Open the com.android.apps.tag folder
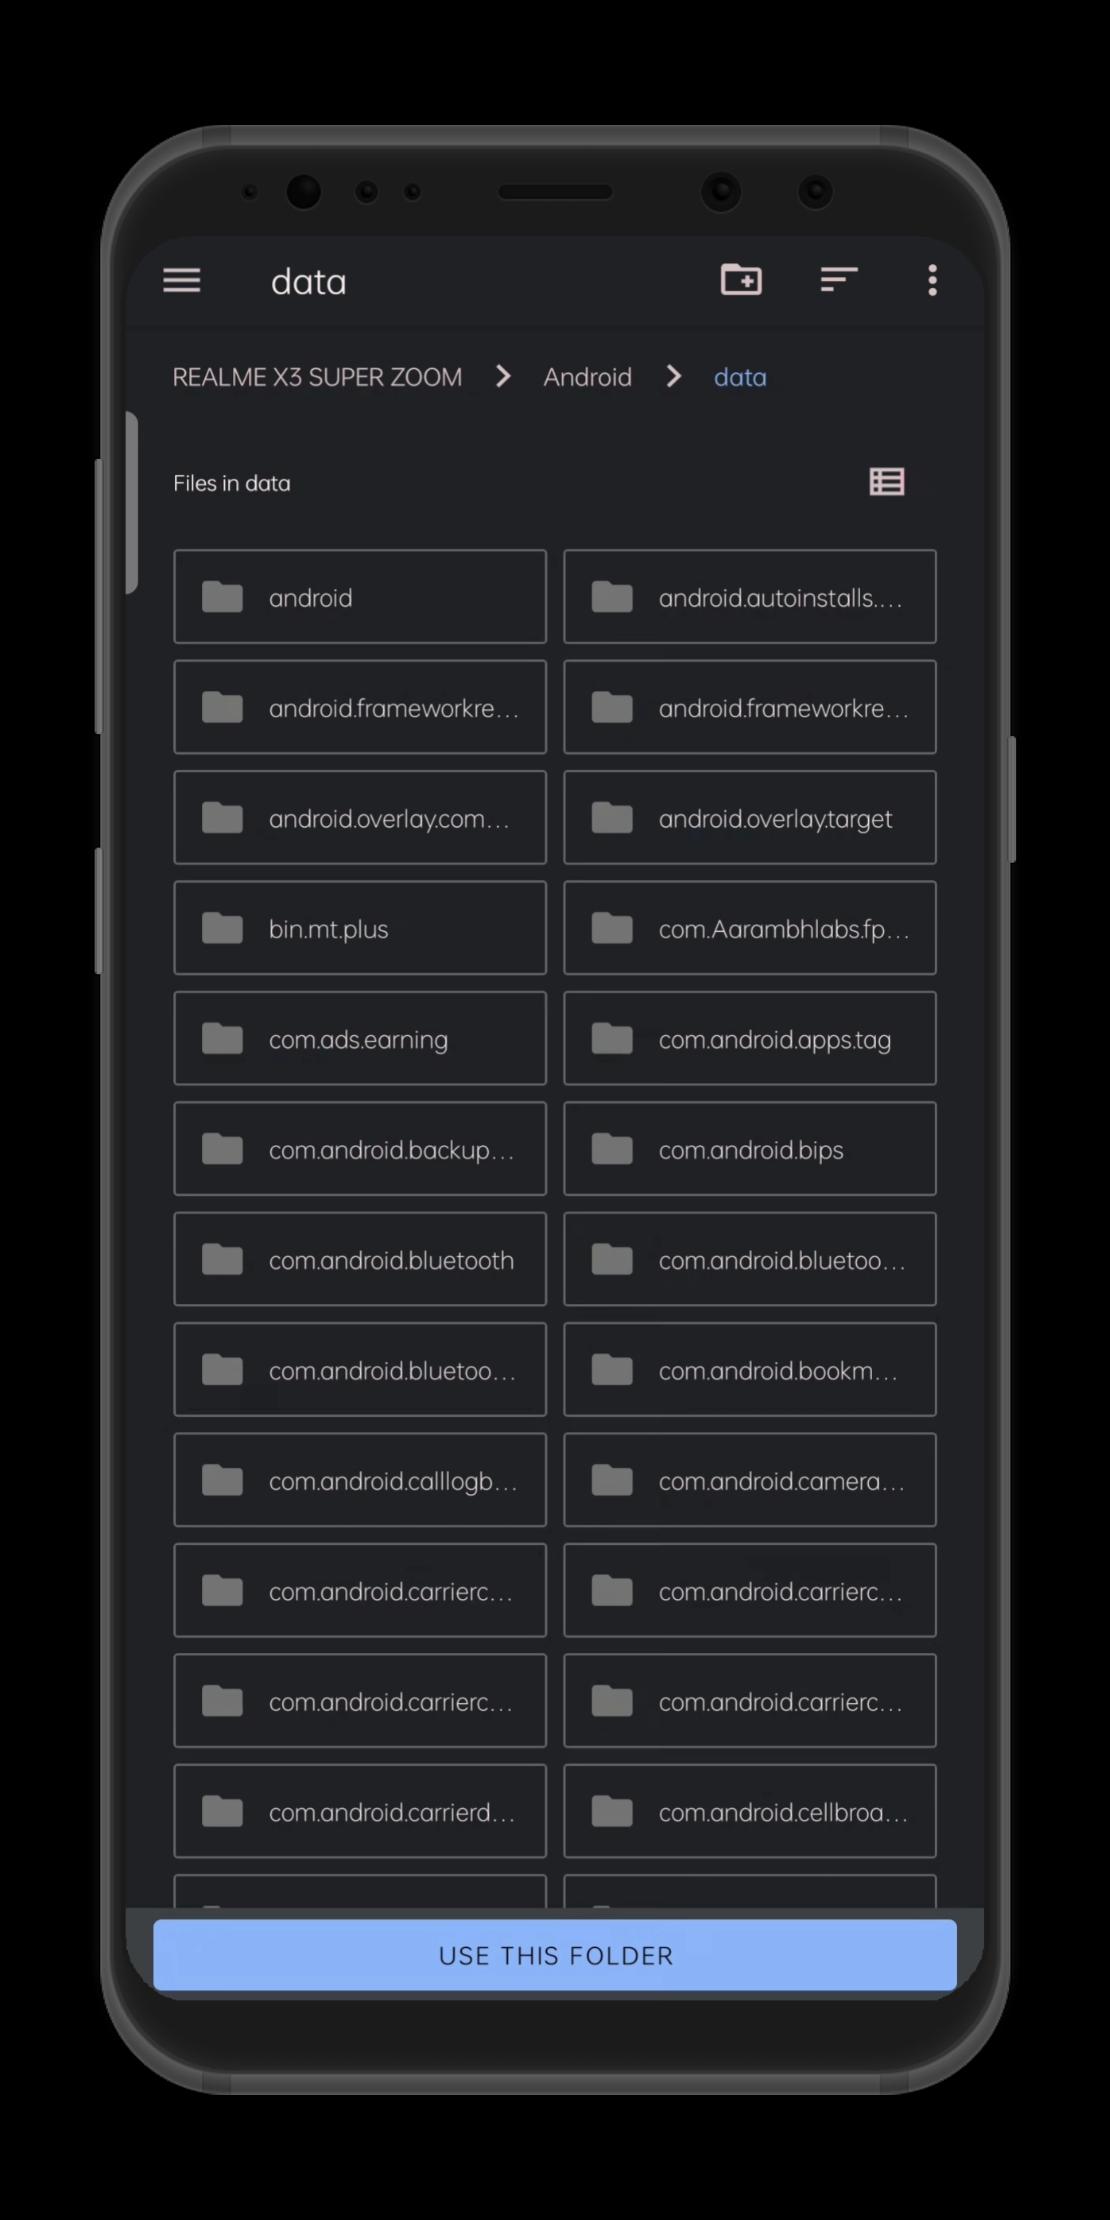The width and height of the screenshot is (1110, 2220). (750, 1038)
